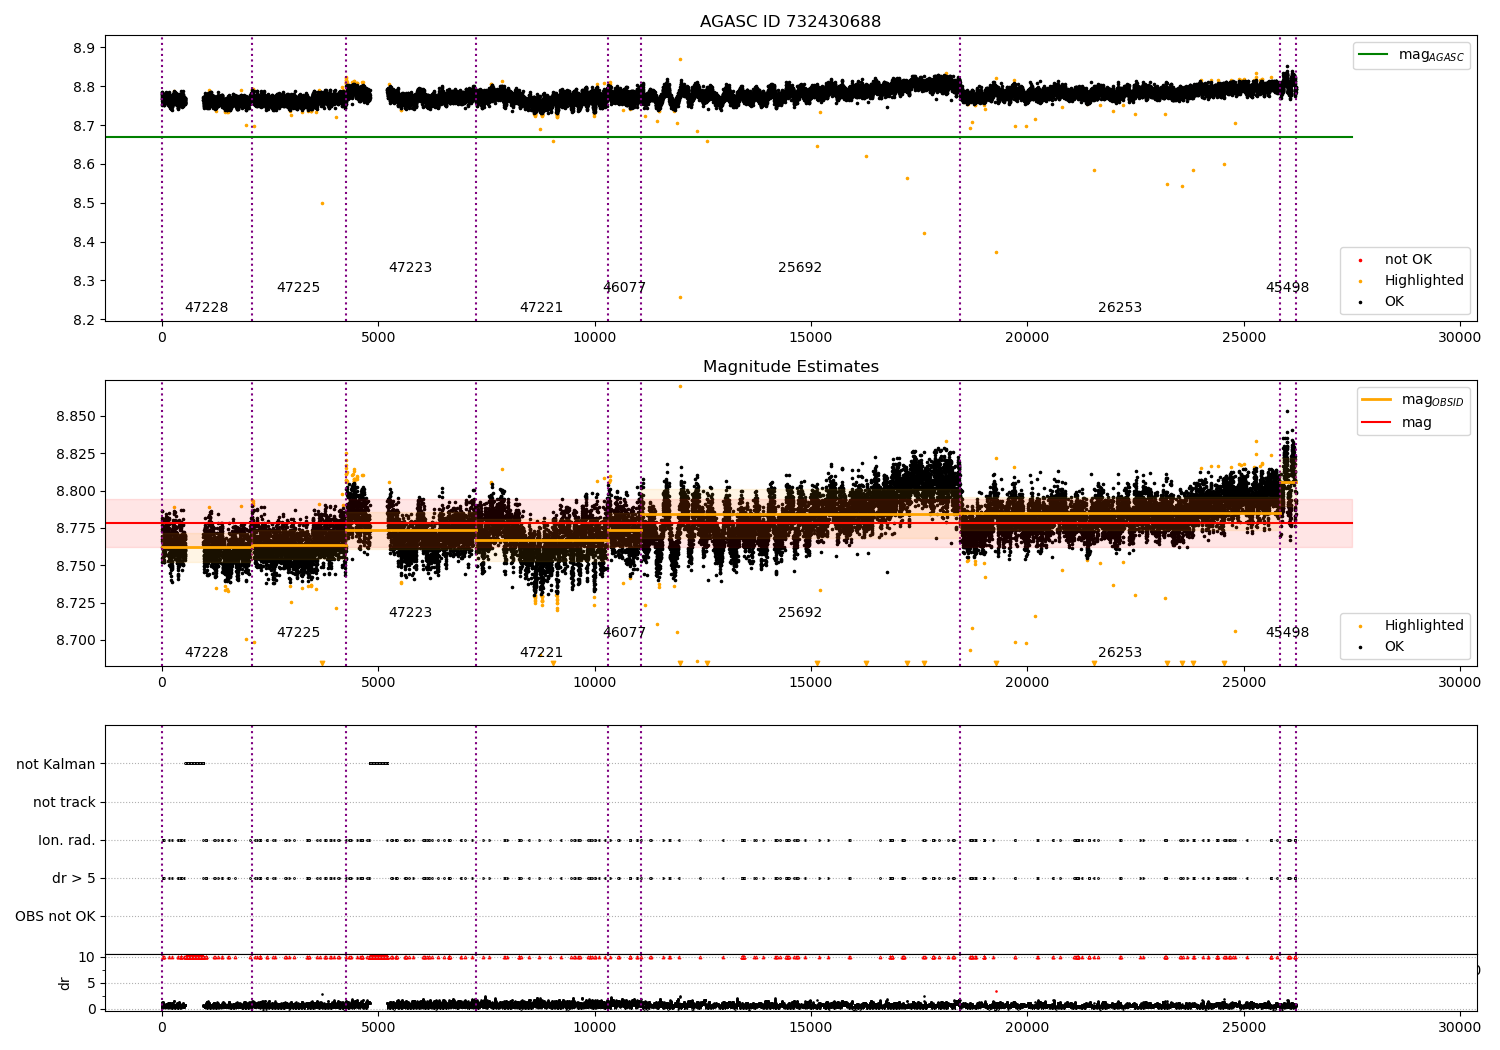Click the 15000 x-tick under the AGASC ID plot

point(811,338)
